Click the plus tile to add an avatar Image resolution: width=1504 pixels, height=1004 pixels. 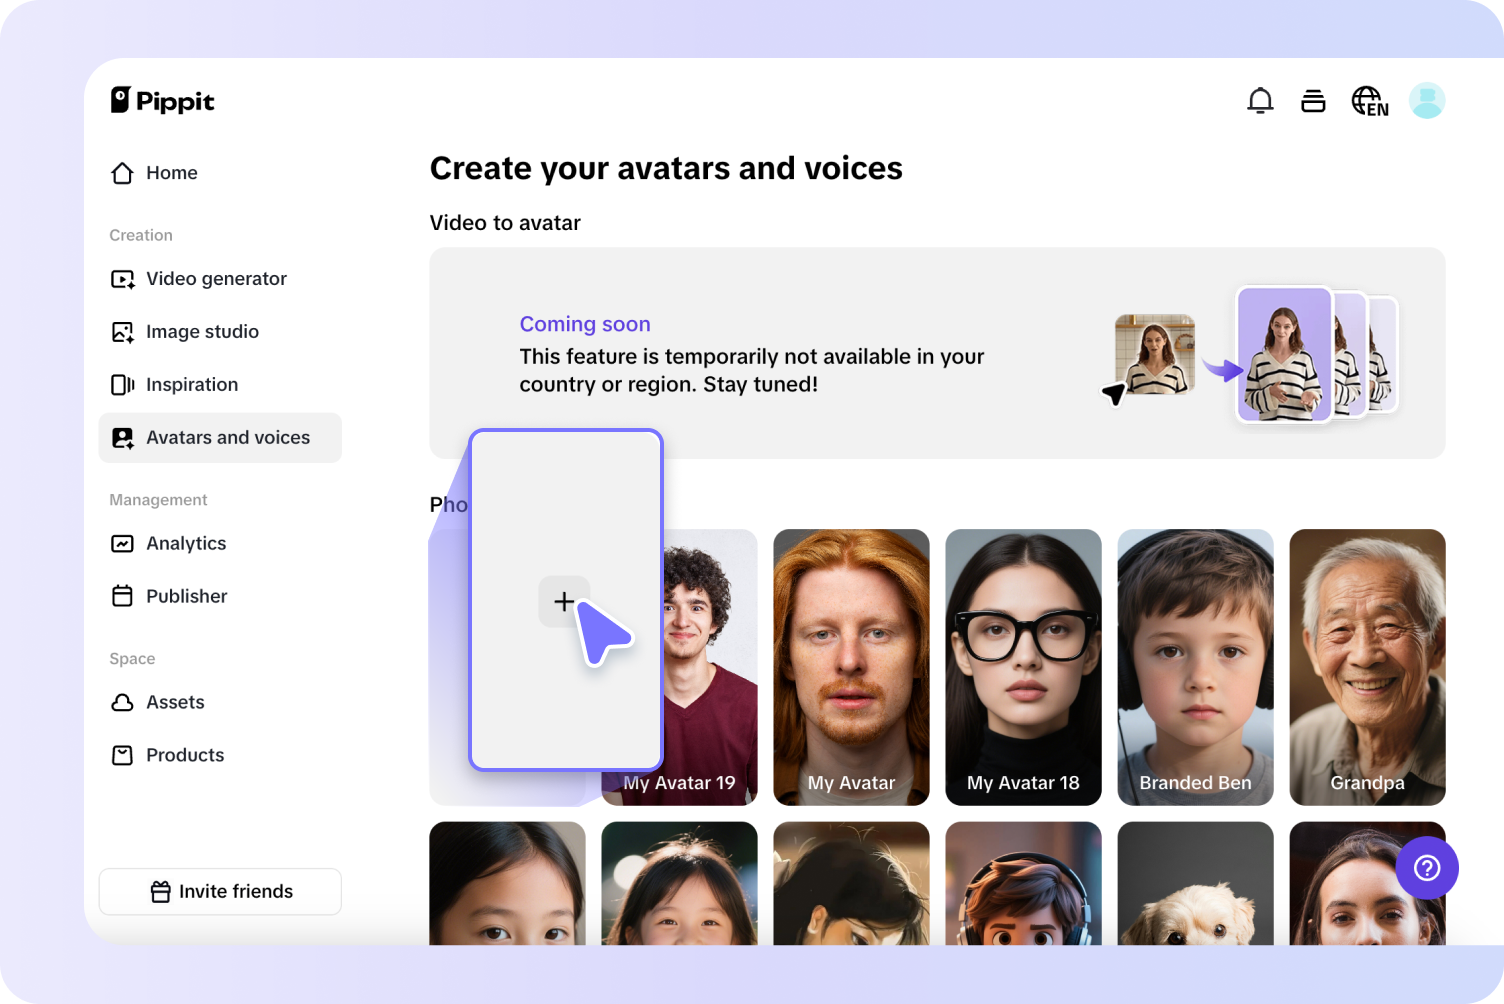point(565,601)
